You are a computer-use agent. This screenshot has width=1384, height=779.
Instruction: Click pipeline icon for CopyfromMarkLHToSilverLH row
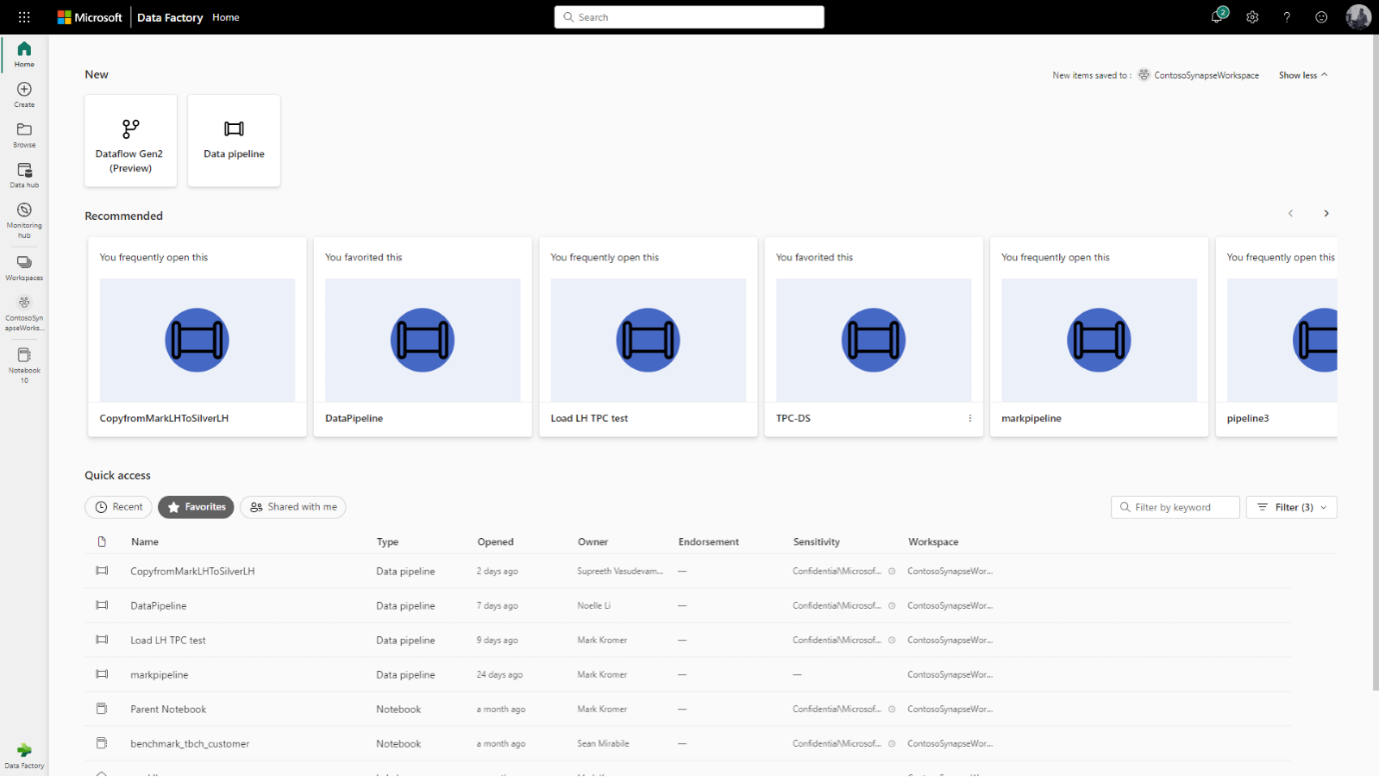101,571
